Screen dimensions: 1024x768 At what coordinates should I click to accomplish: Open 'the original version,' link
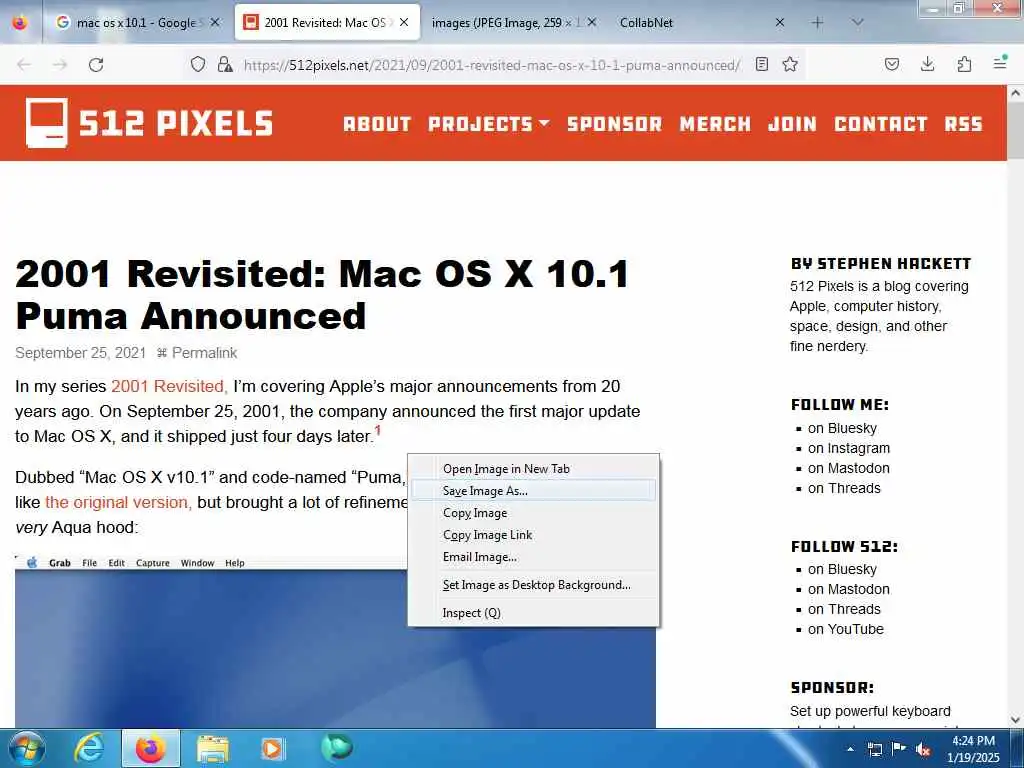point(118,502)
